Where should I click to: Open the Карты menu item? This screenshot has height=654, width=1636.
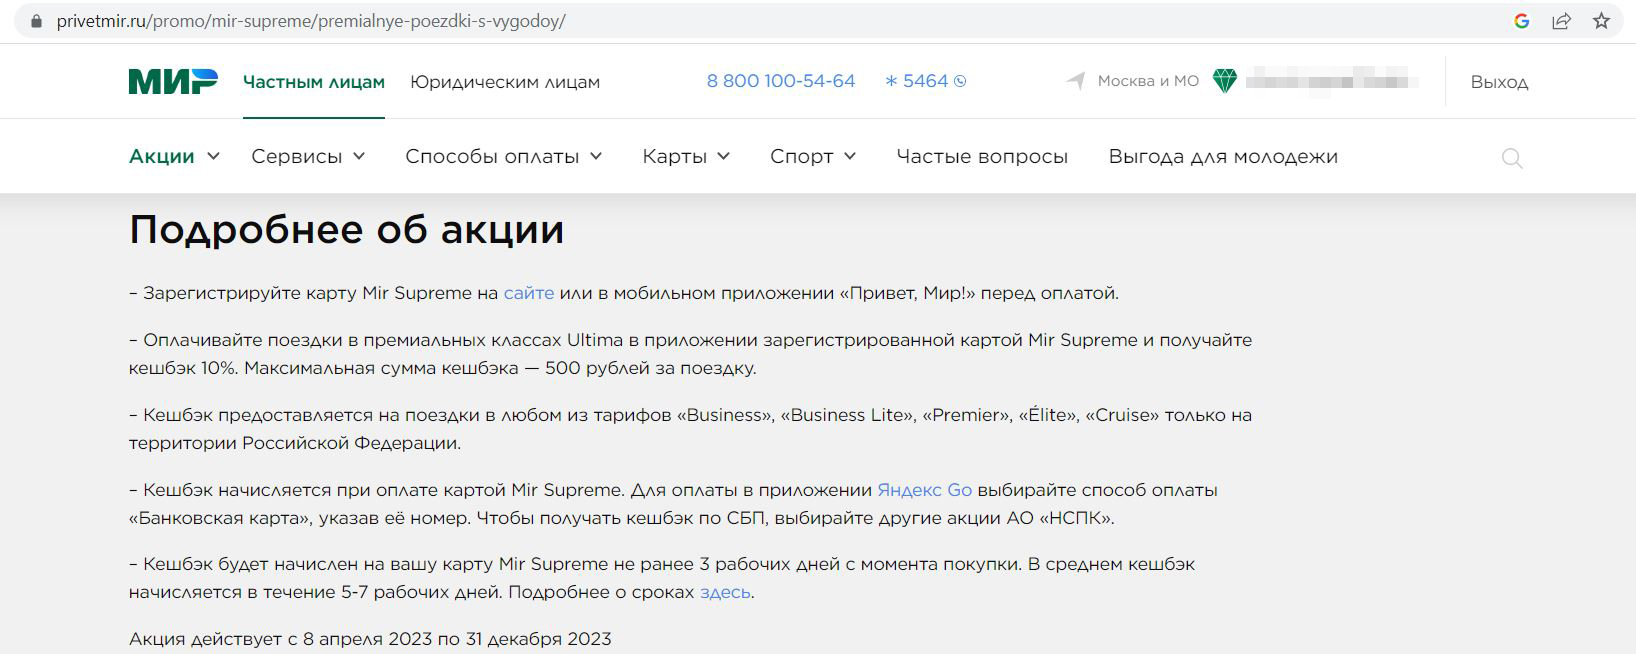click(x=675, y=157)
